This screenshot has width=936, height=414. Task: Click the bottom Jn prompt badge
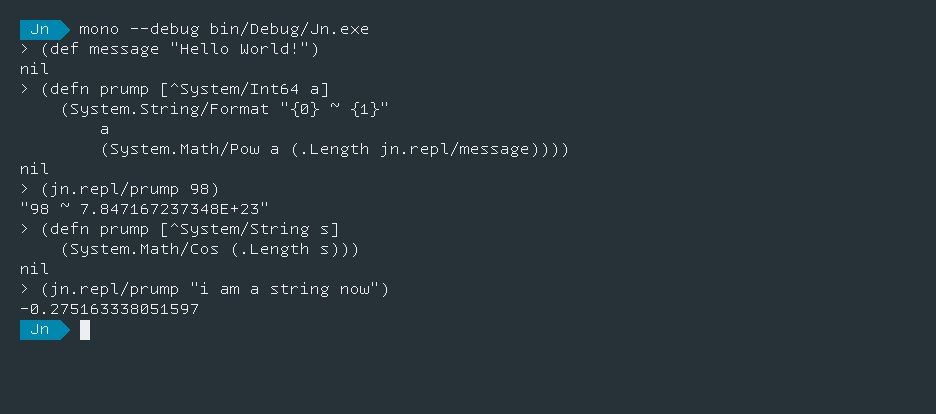pos(45,330)
